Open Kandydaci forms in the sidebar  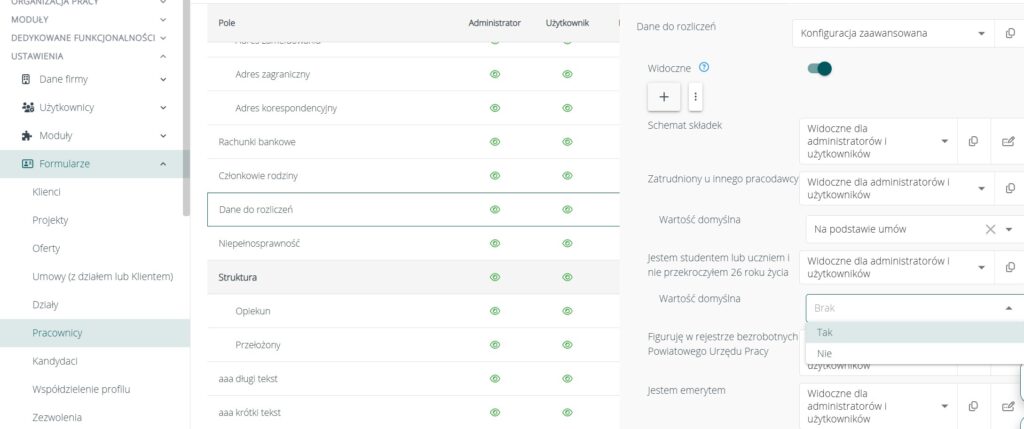coord(55,360)
